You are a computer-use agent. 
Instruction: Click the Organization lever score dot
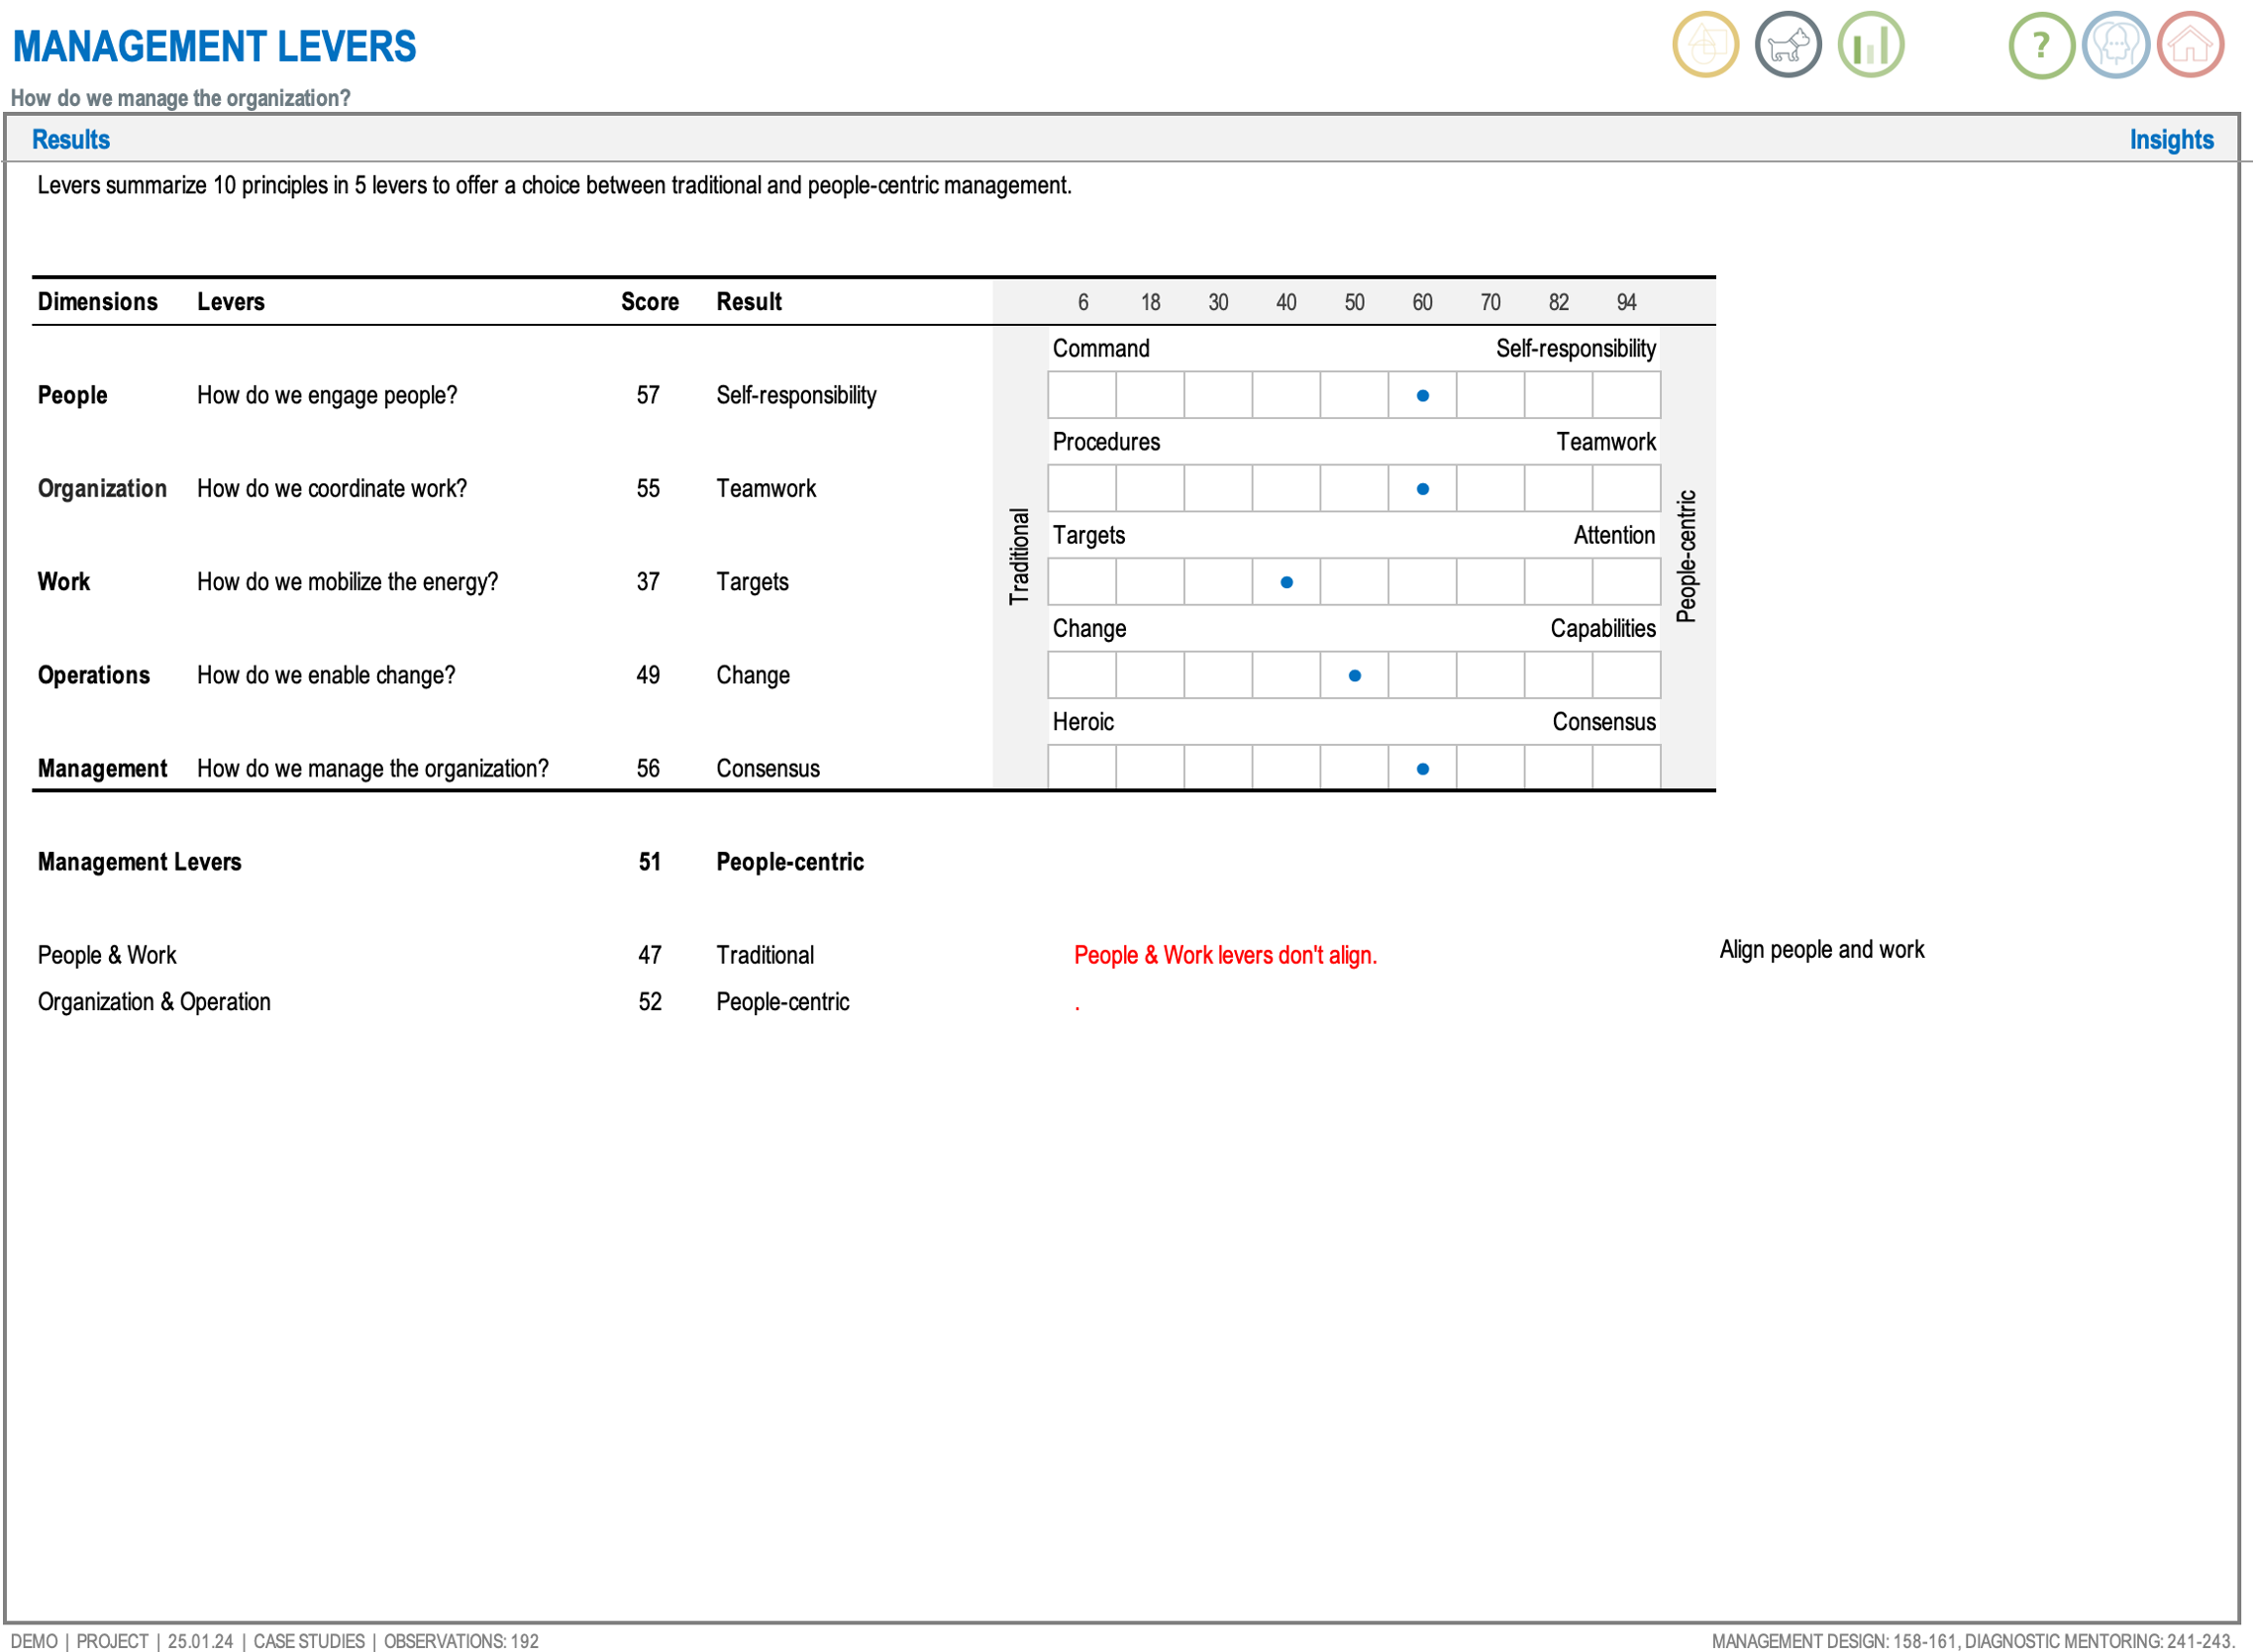[1422, 489]
